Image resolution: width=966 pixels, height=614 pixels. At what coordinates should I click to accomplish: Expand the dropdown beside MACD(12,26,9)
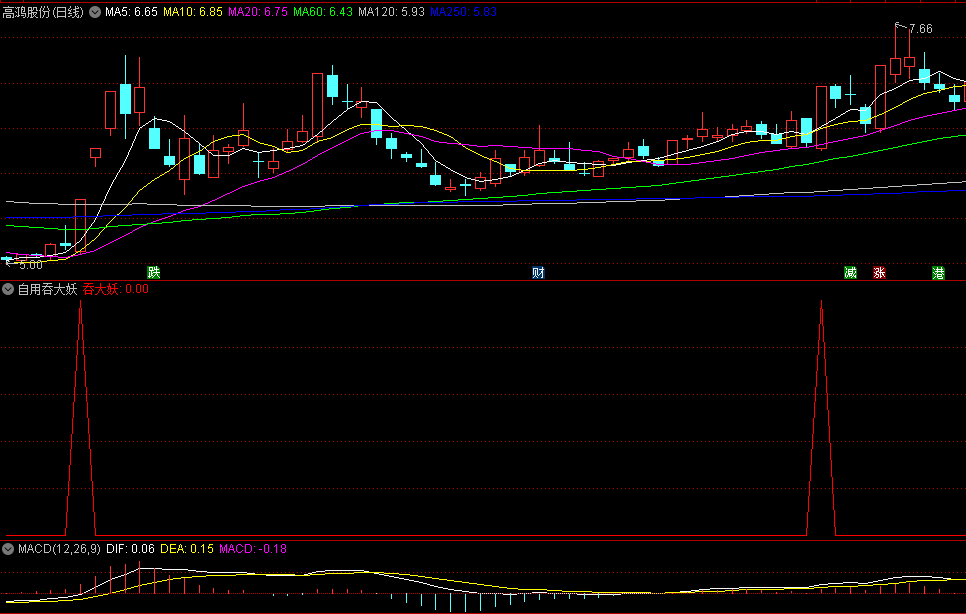pyautogui.click(x=9, y=549)
